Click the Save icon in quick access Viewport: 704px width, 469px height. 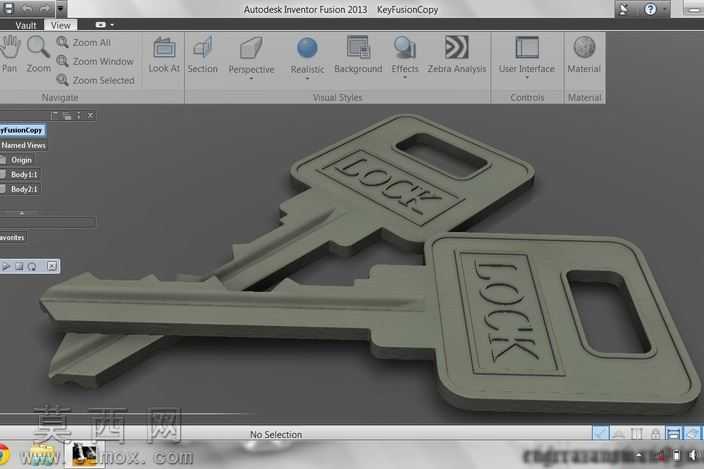coord(9,8)
